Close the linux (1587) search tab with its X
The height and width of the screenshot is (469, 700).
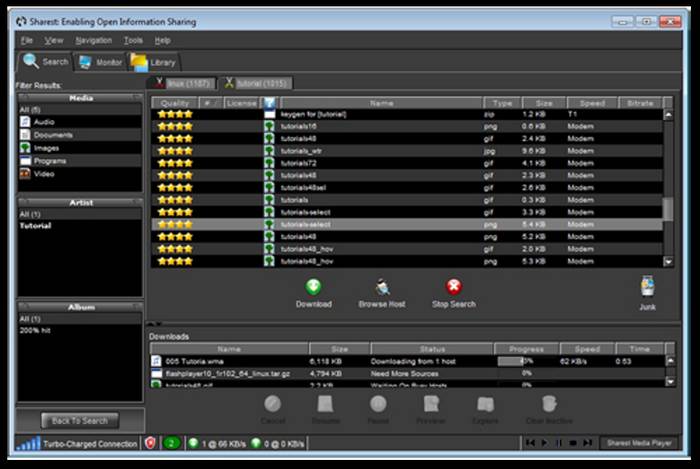pyautogui.click(x=159, y=82)
